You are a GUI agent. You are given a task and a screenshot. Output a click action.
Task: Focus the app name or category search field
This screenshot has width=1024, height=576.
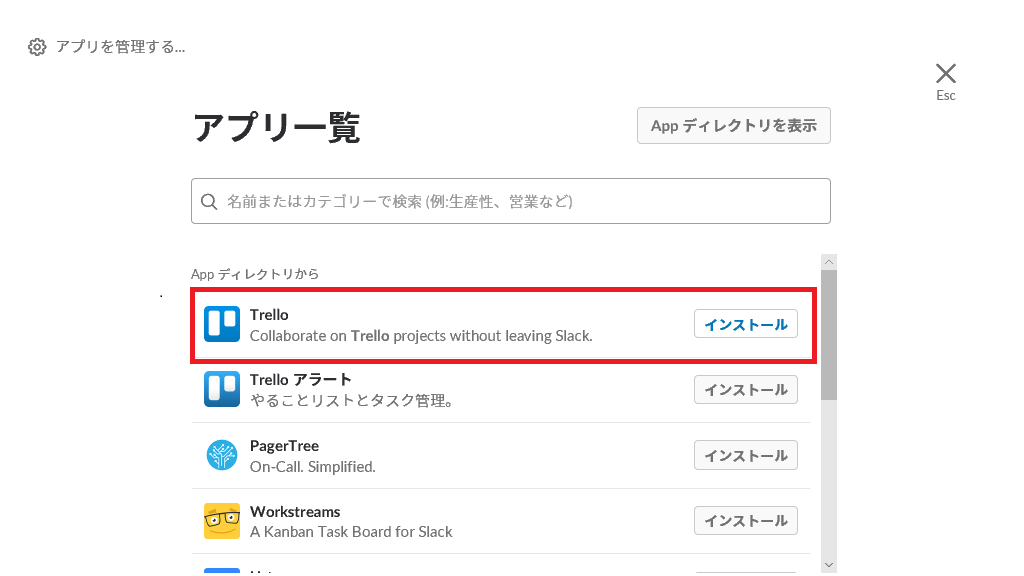(x=520, y=201)
